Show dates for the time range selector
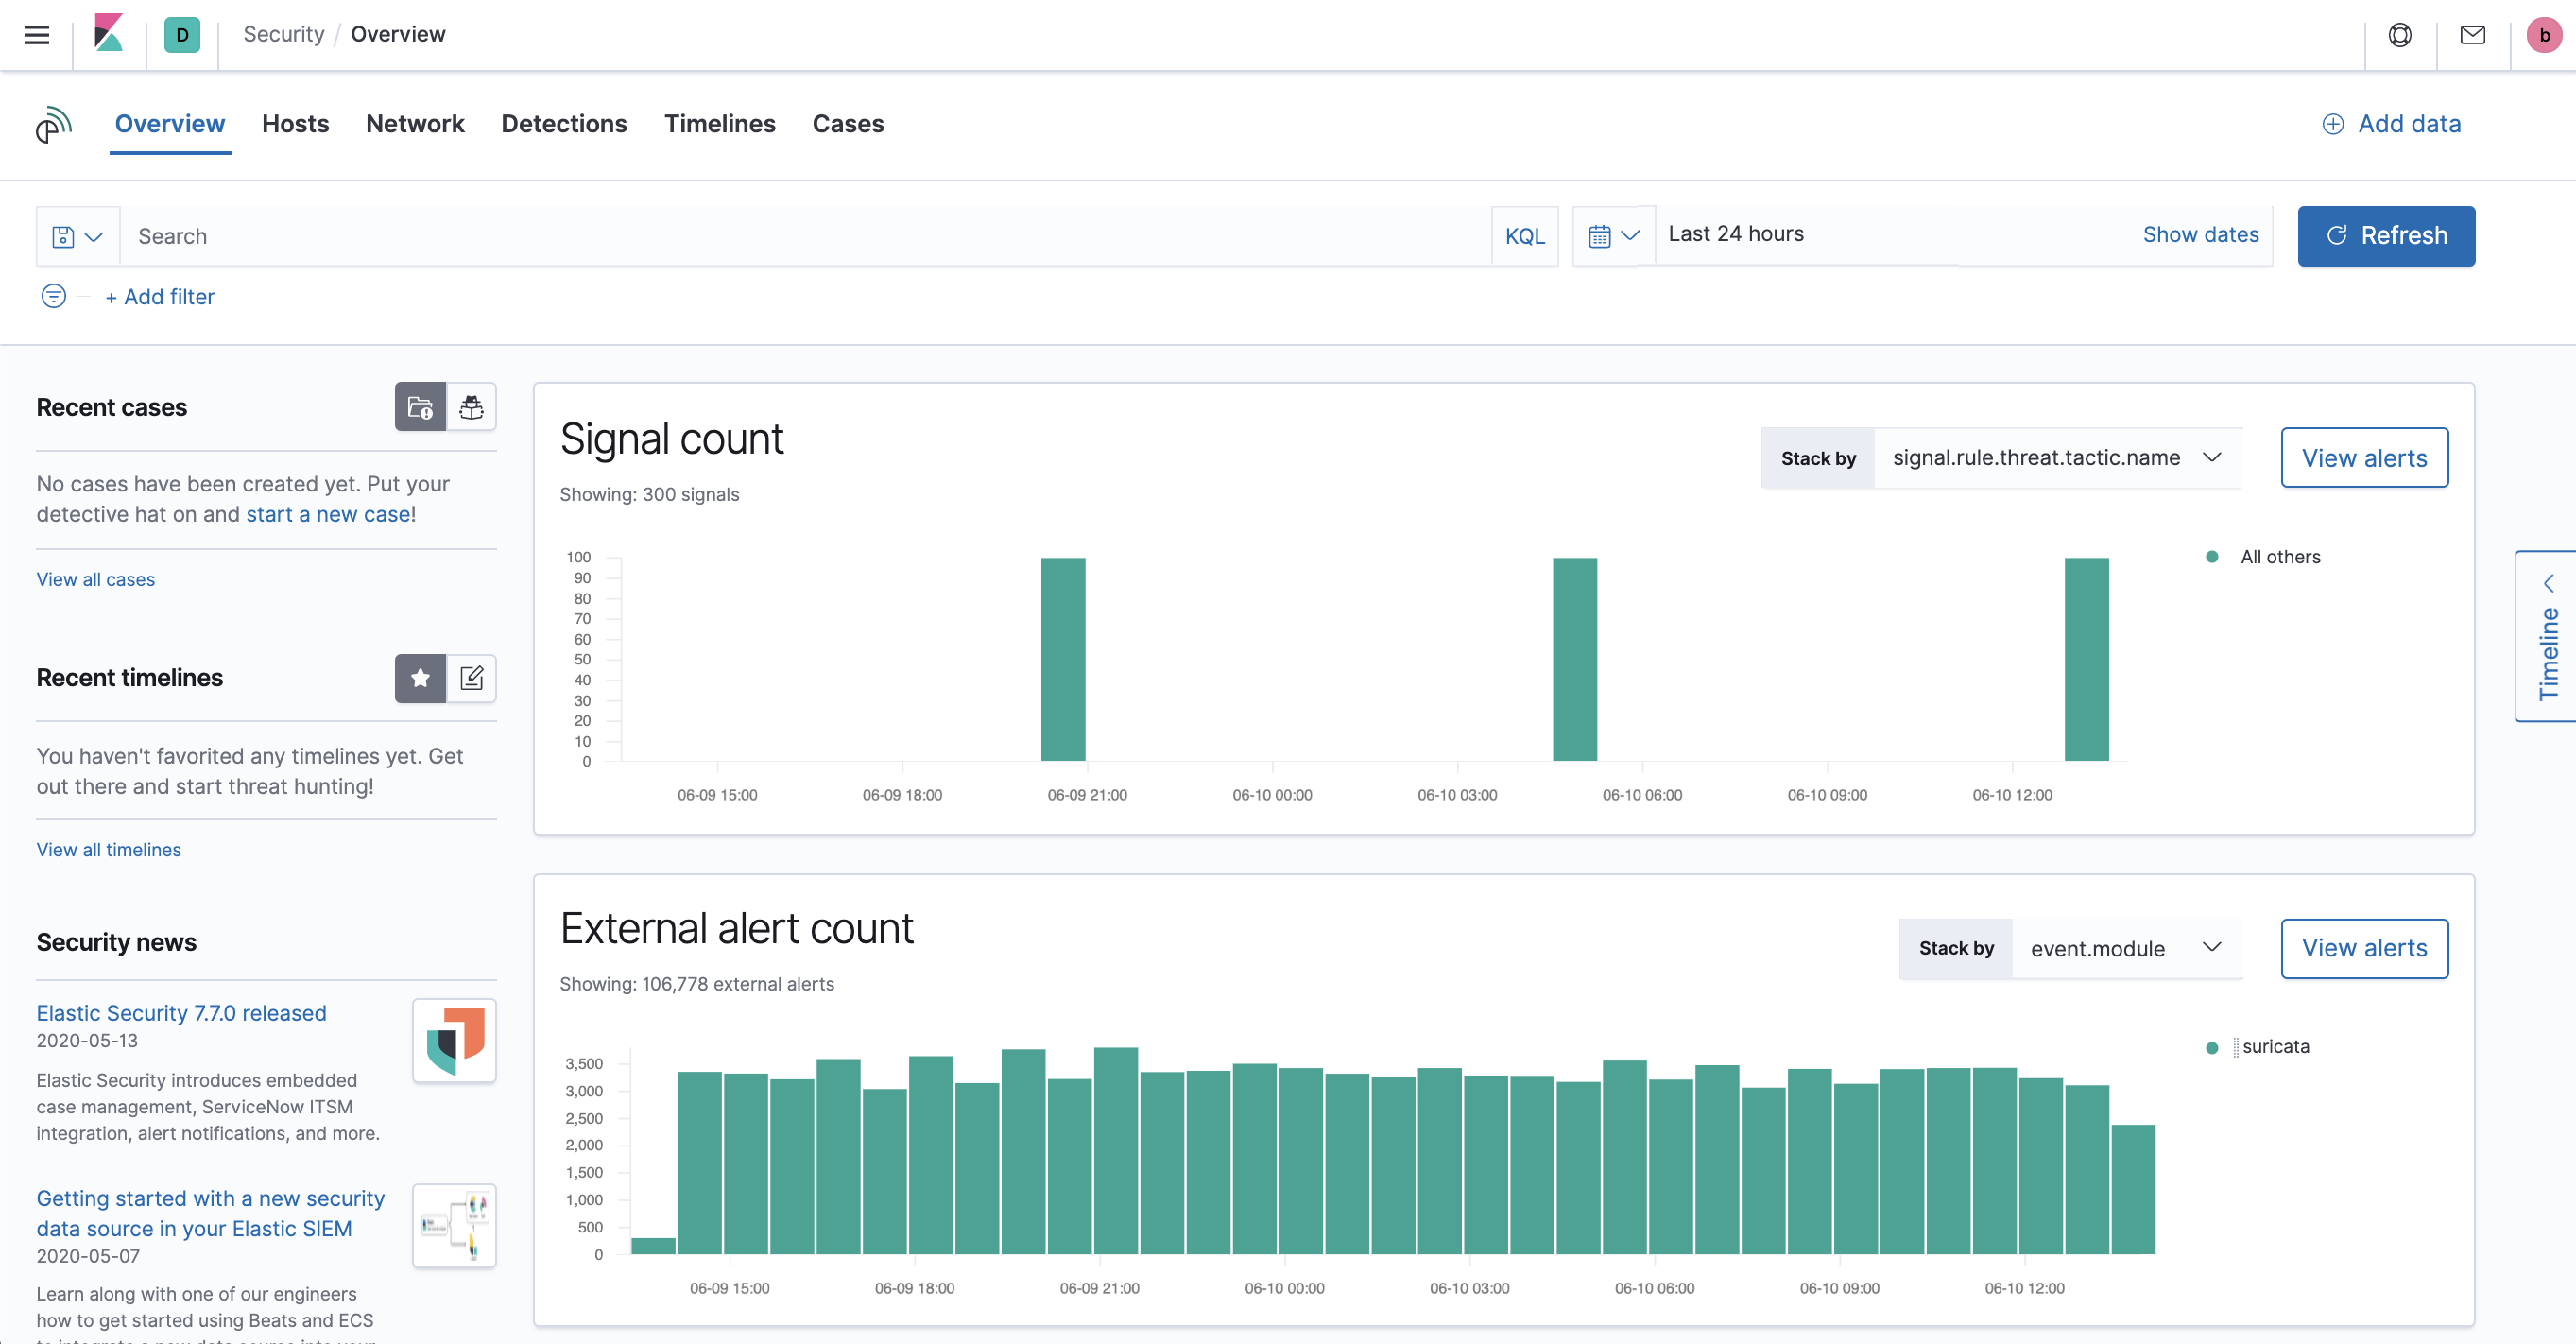This screenshot has height=1344, width=2576. point(2200,235)
